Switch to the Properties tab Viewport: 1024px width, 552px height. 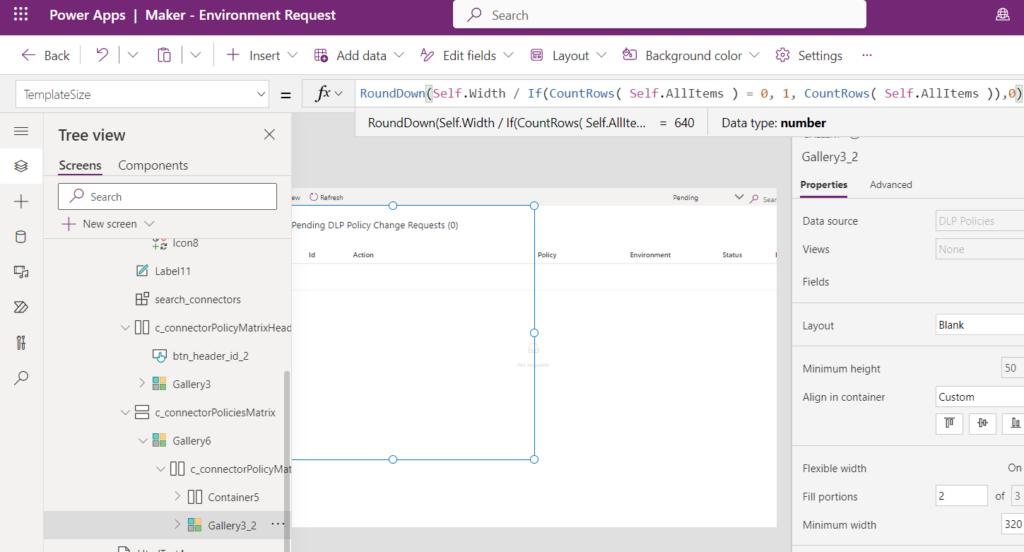point(824,185)
